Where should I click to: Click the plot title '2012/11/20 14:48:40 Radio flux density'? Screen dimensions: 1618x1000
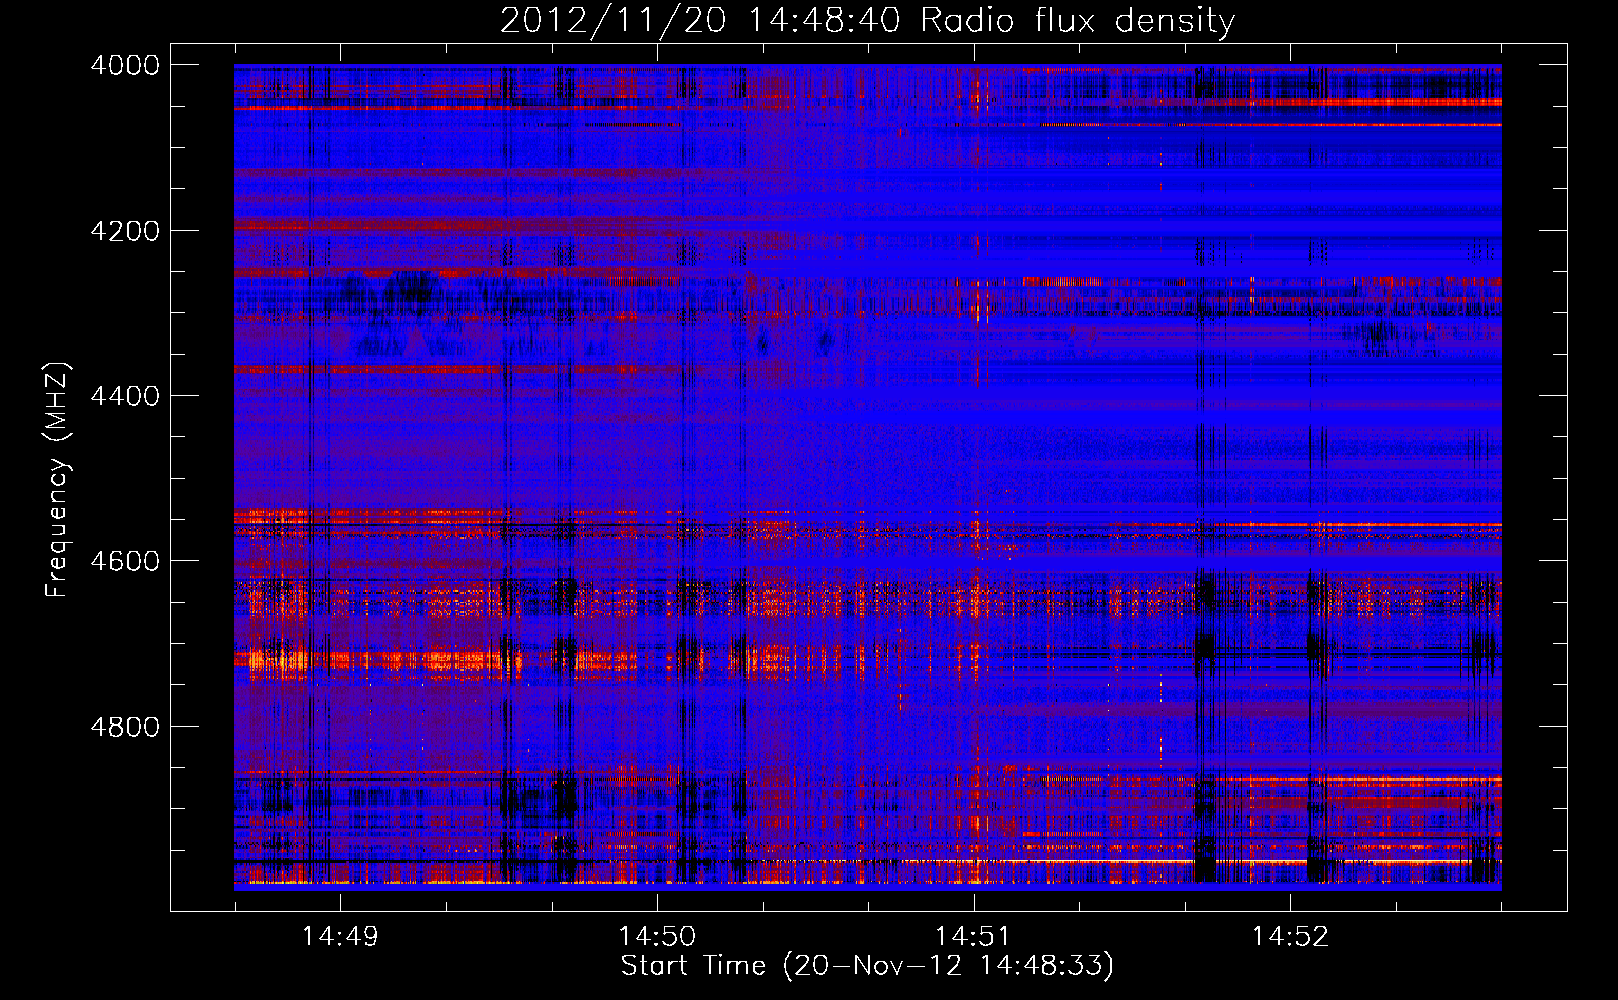pos(868,20)
